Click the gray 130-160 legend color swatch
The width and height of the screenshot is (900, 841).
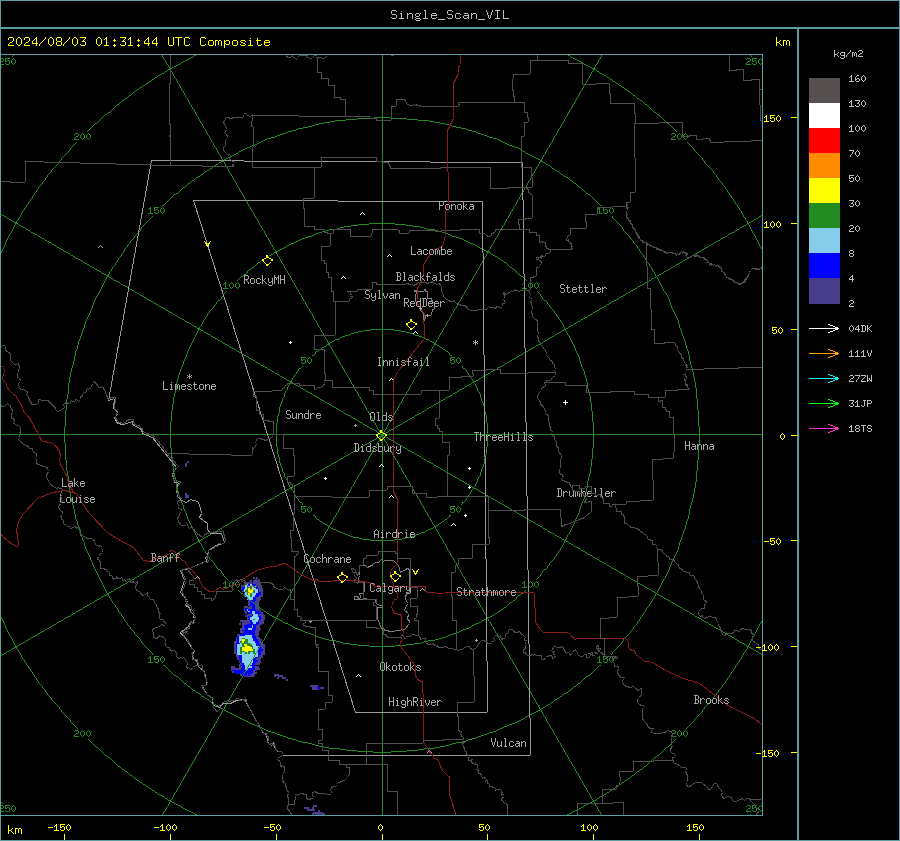[x=824, y=91]
